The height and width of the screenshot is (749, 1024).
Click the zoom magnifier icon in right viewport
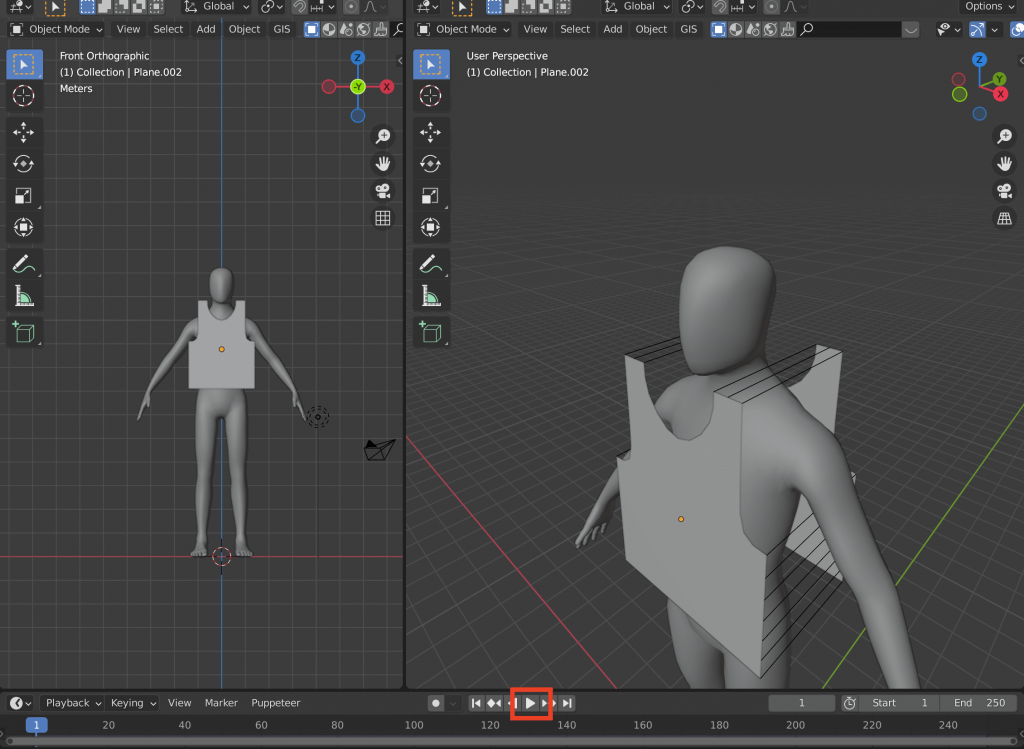1004,136
